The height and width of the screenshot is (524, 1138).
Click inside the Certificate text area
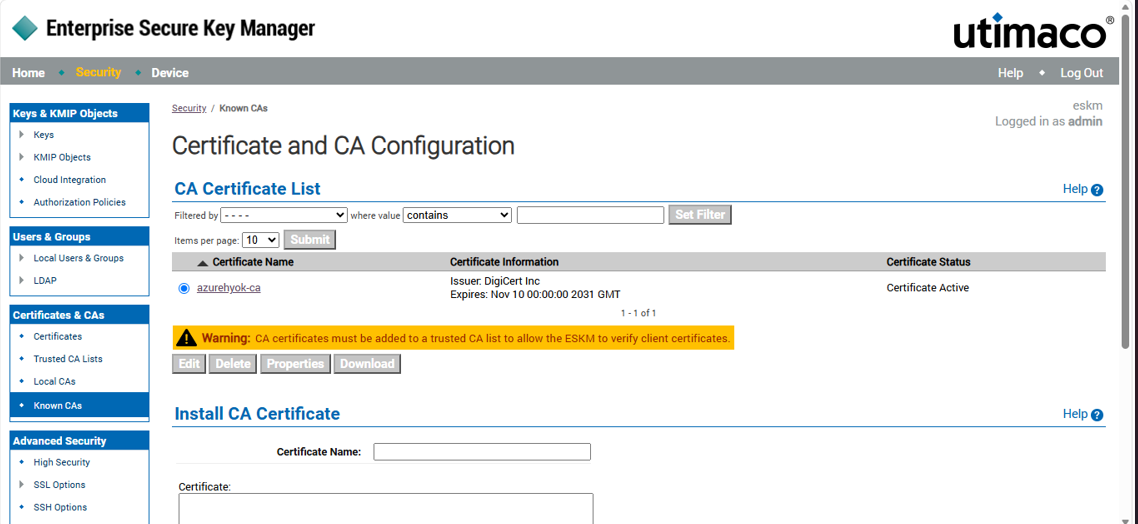[386, 508]
